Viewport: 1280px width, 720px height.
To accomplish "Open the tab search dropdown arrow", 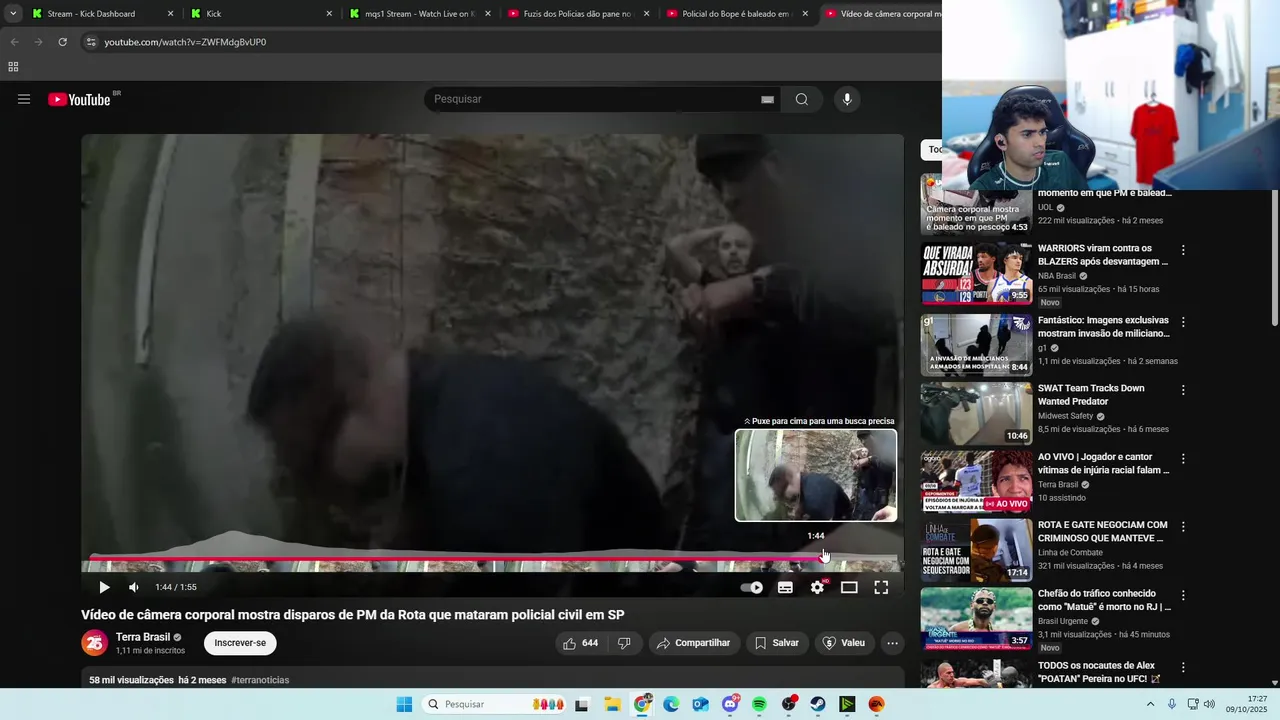I will 13,14.
